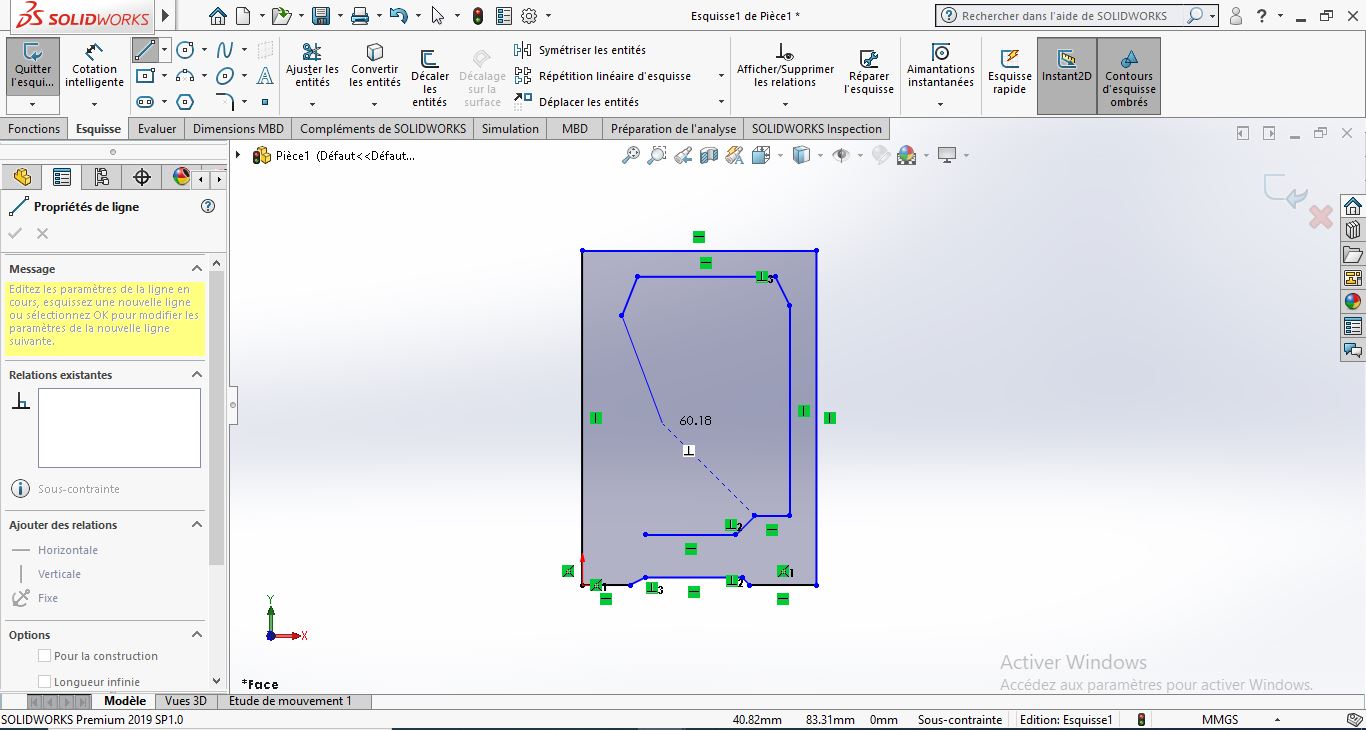The width and height of the screenshot is (1366, 730).
Task: Select the Sketch Fillet tool
Action: (x=225, y=102)
